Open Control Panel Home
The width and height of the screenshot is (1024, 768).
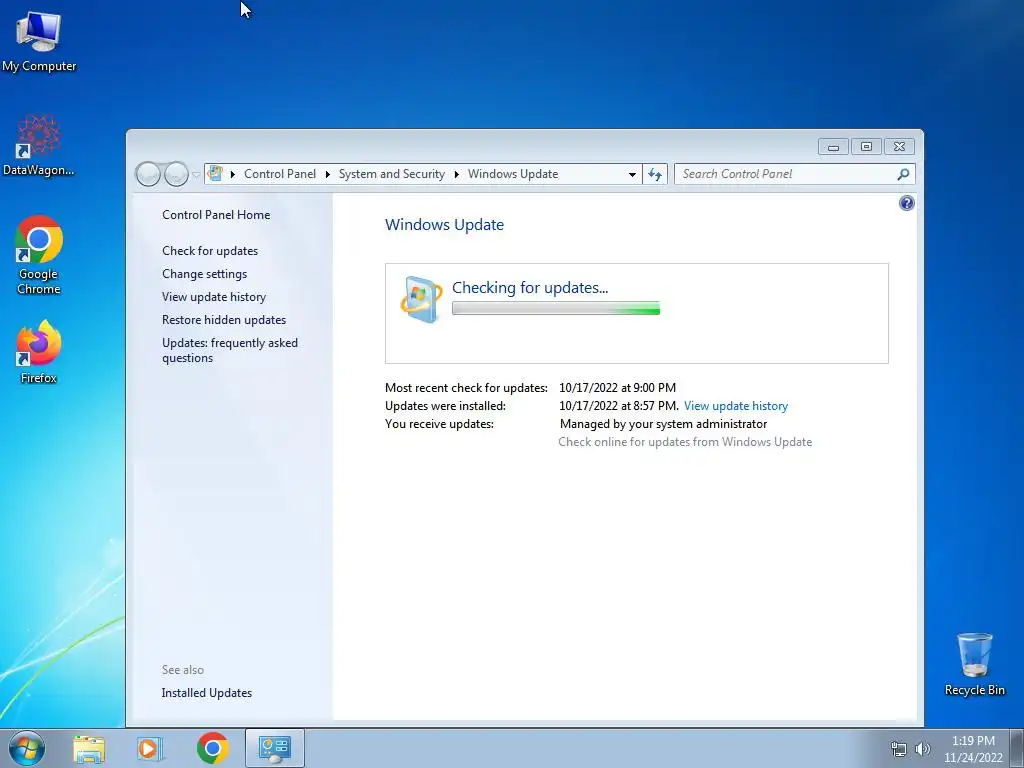[x=216, y=215]
